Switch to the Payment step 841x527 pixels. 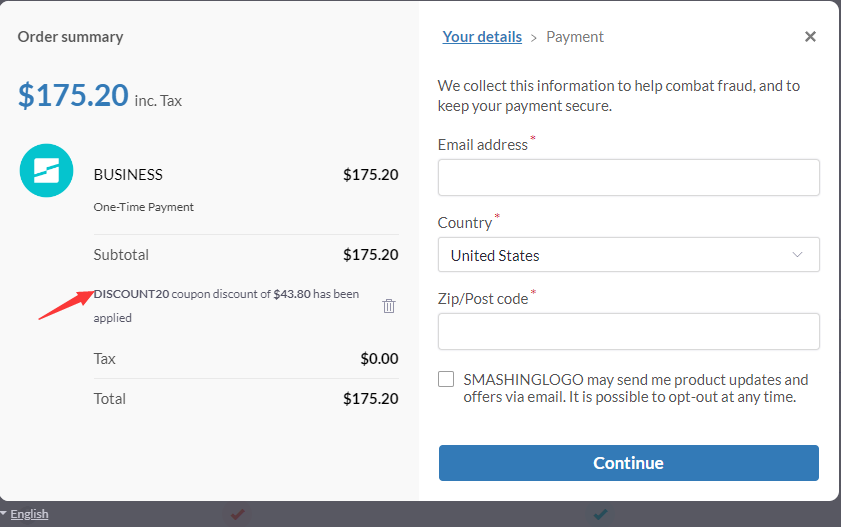tap(575, 37)
